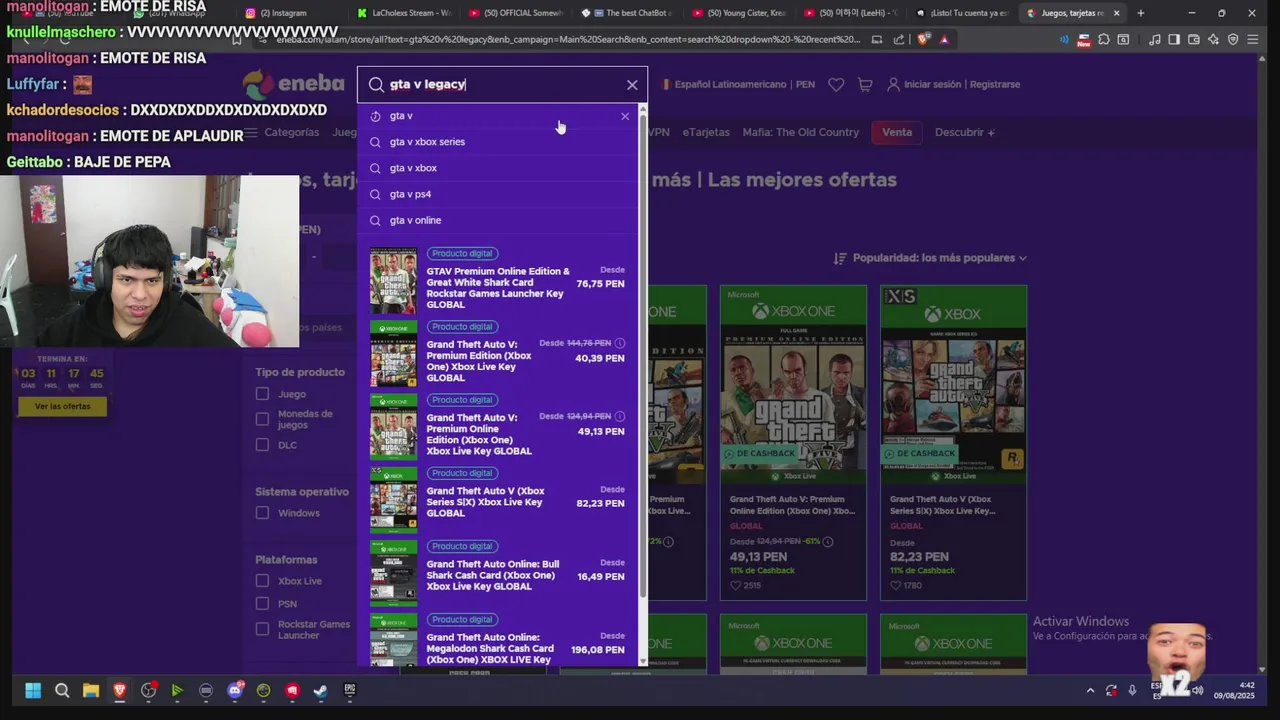The image size is (1280, 720).
Task: Open 'Mafia: The Old Country' navigation item
Action: coord(800,132)
